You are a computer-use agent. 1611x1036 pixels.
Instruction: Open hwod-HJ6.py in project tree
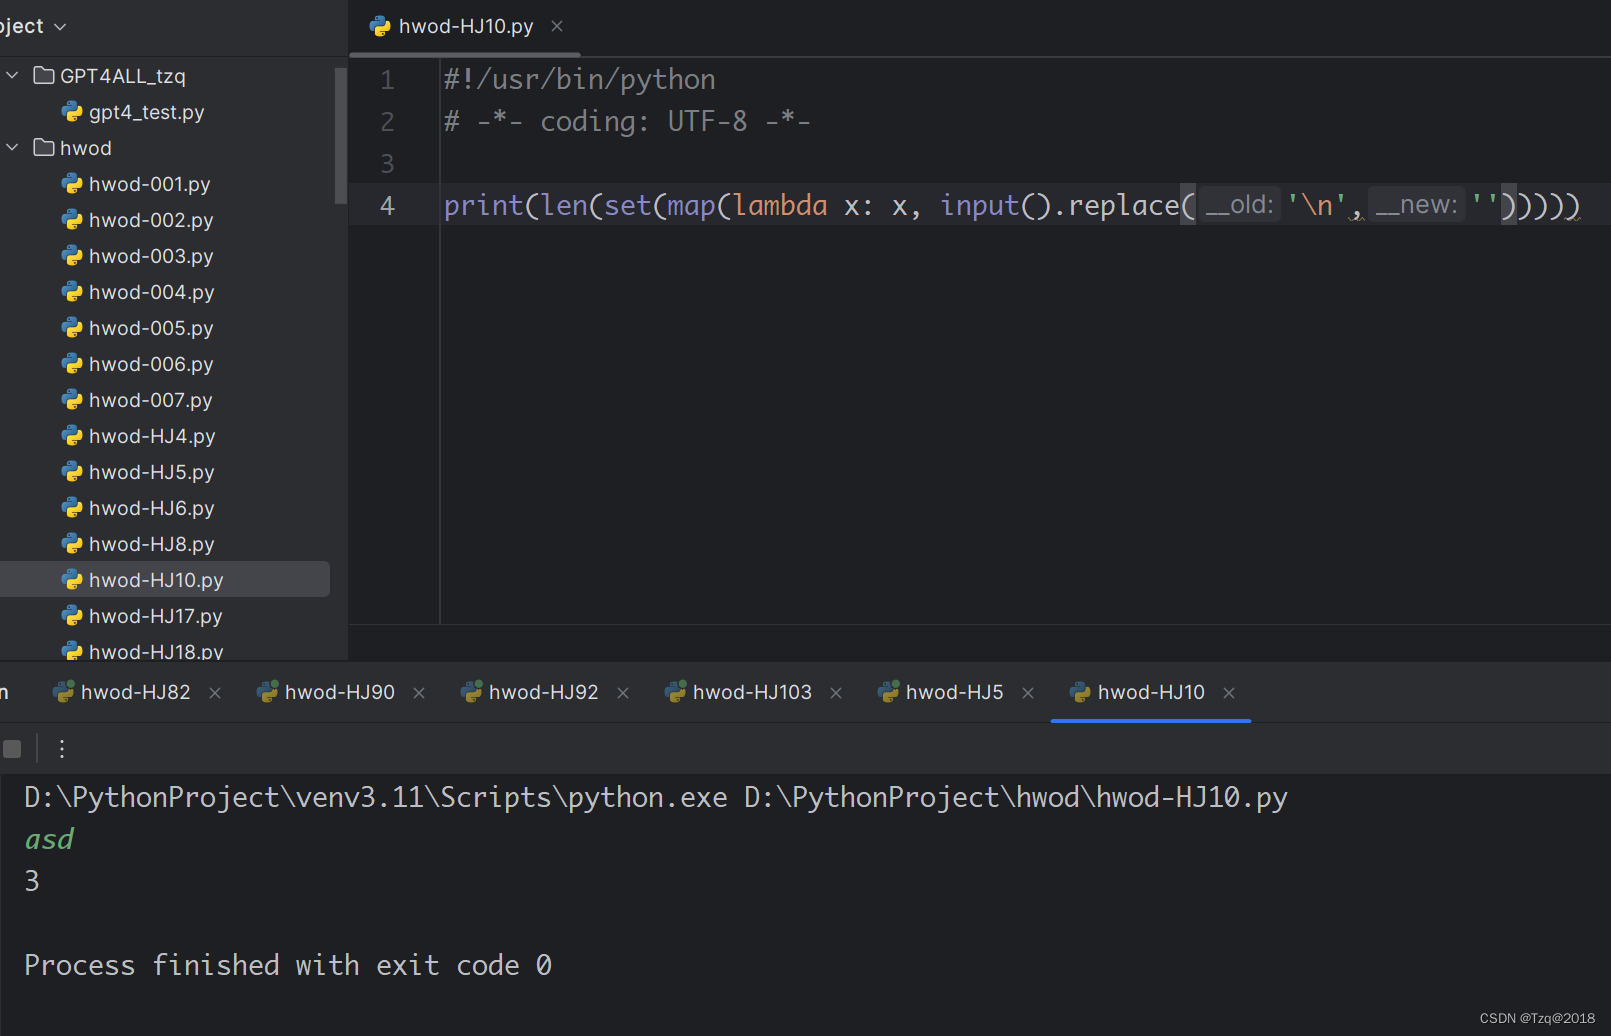tap(151, 508)
